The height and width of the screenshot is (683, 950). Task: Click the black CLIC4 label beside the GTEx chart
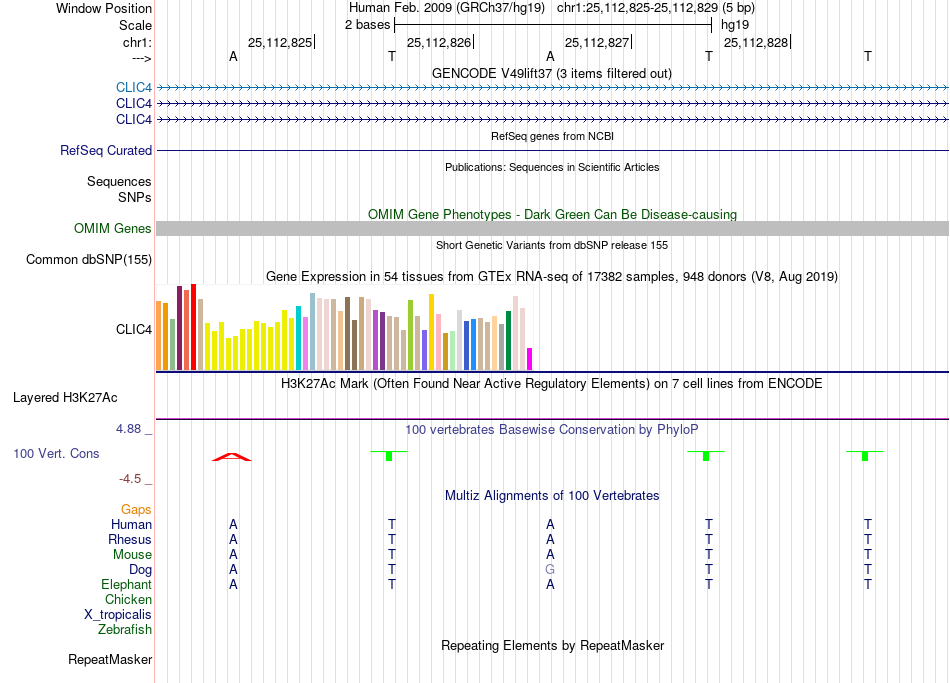(133, 330)
